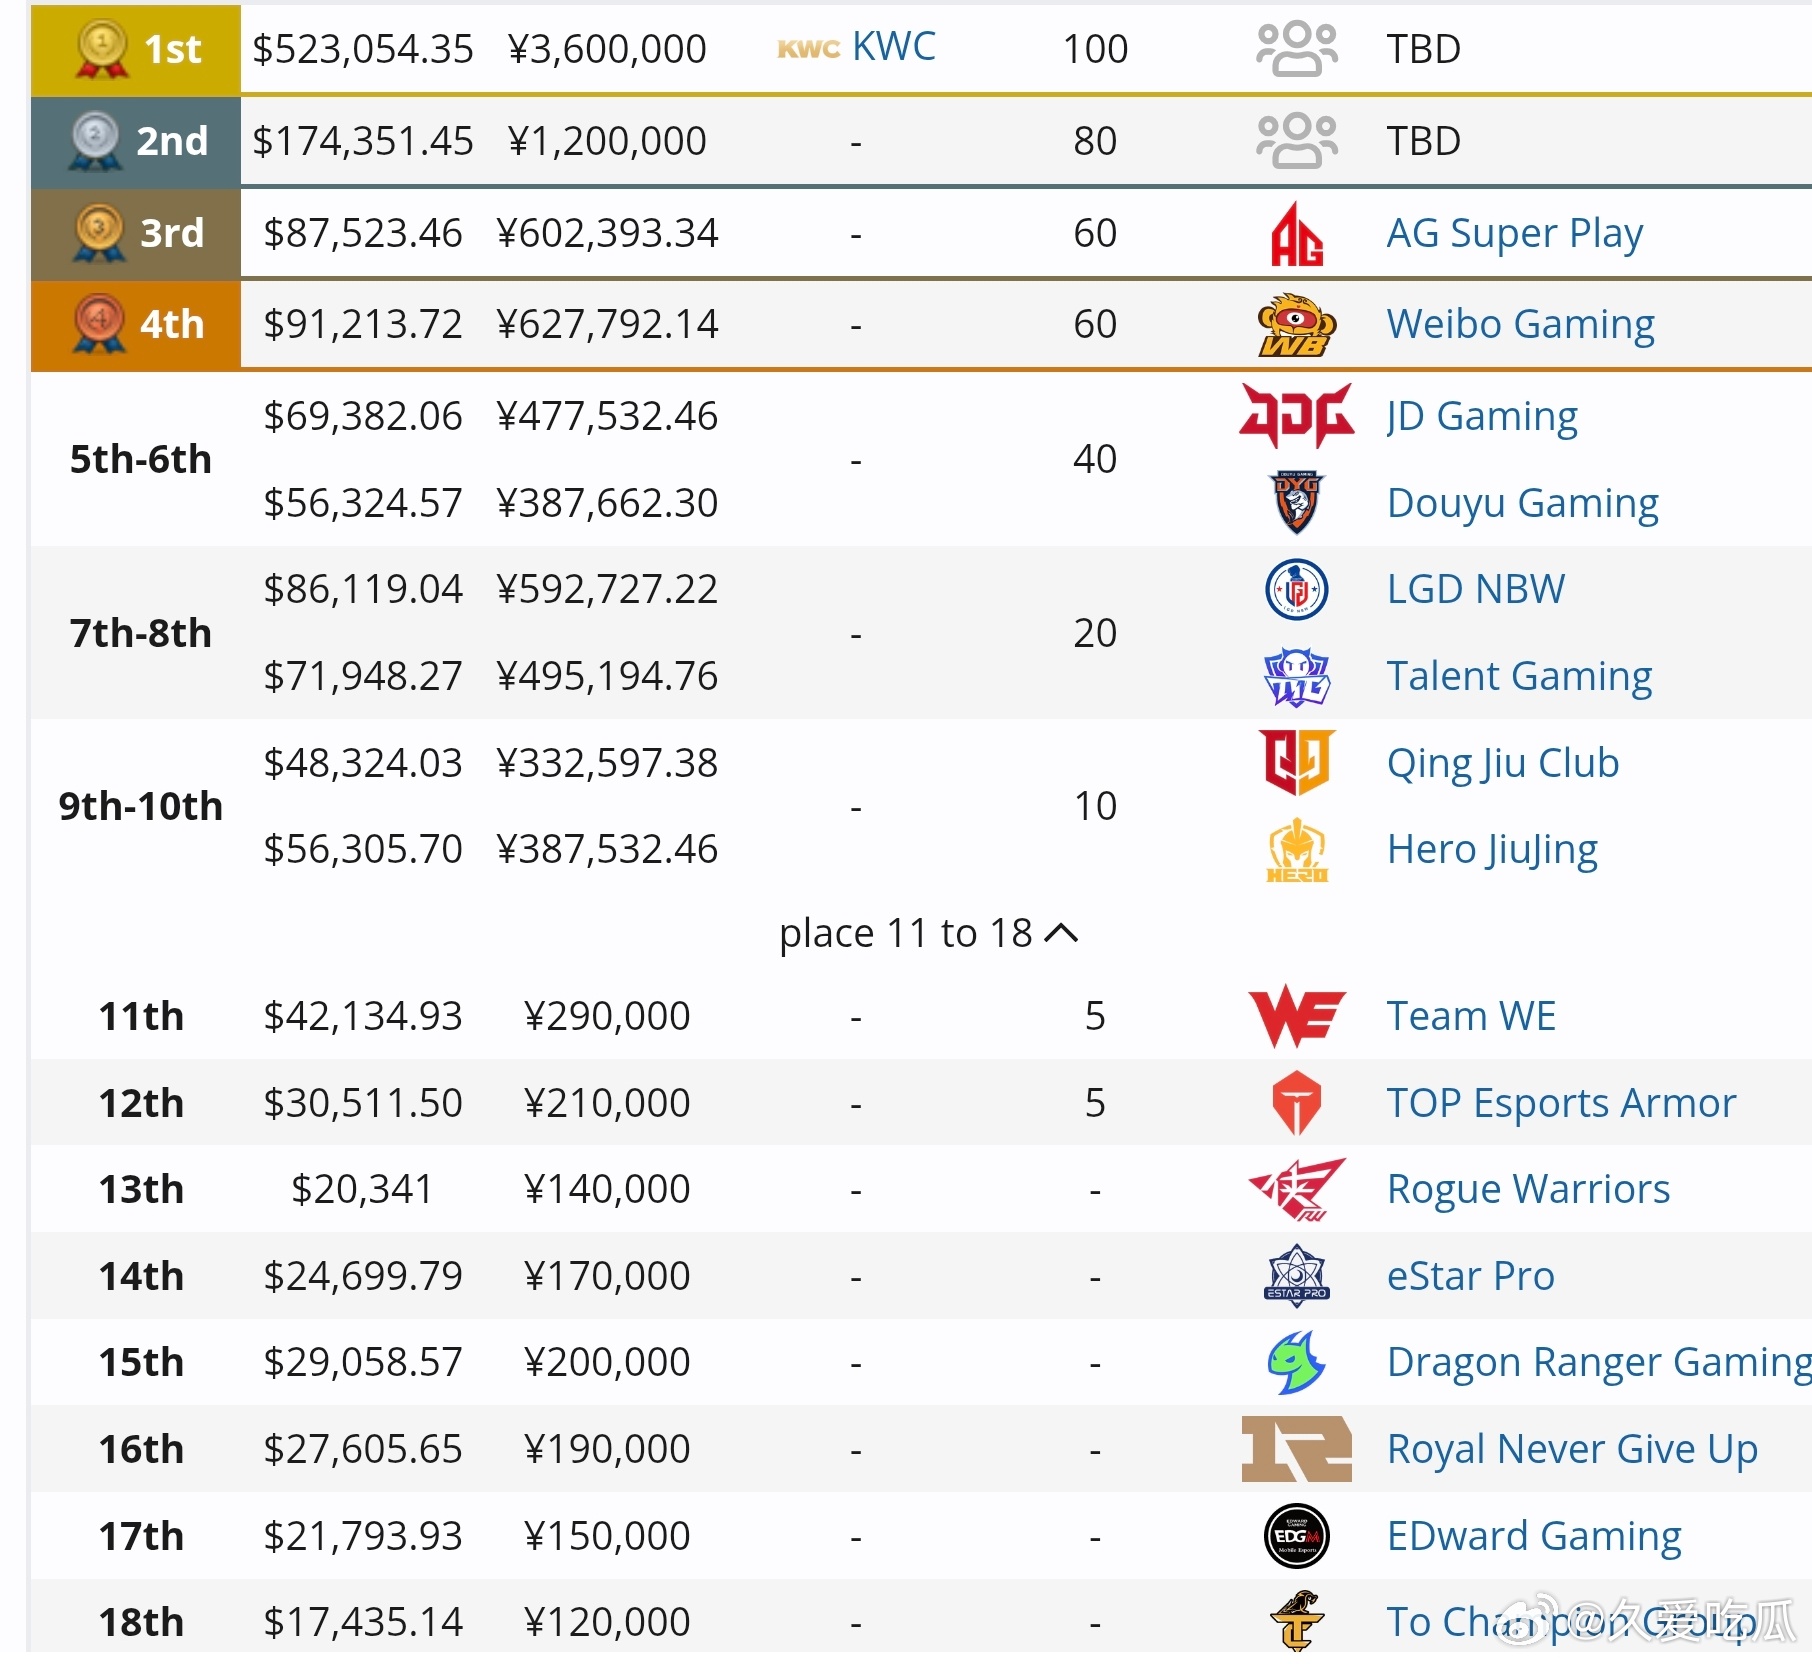Image resolution: width=1812 pixels, height=1664 pixels.
Task: Follow the Douyu Gaming link
Action: (1523, 503)
